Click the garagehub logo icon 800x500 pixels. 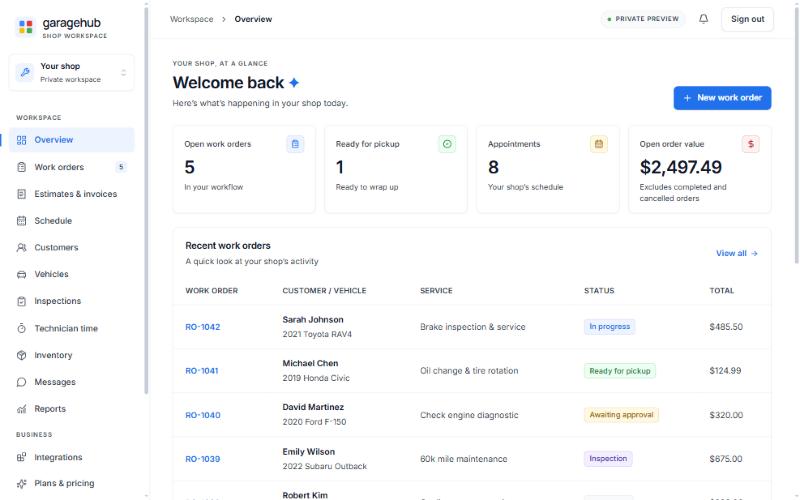(x=26, y=26)
